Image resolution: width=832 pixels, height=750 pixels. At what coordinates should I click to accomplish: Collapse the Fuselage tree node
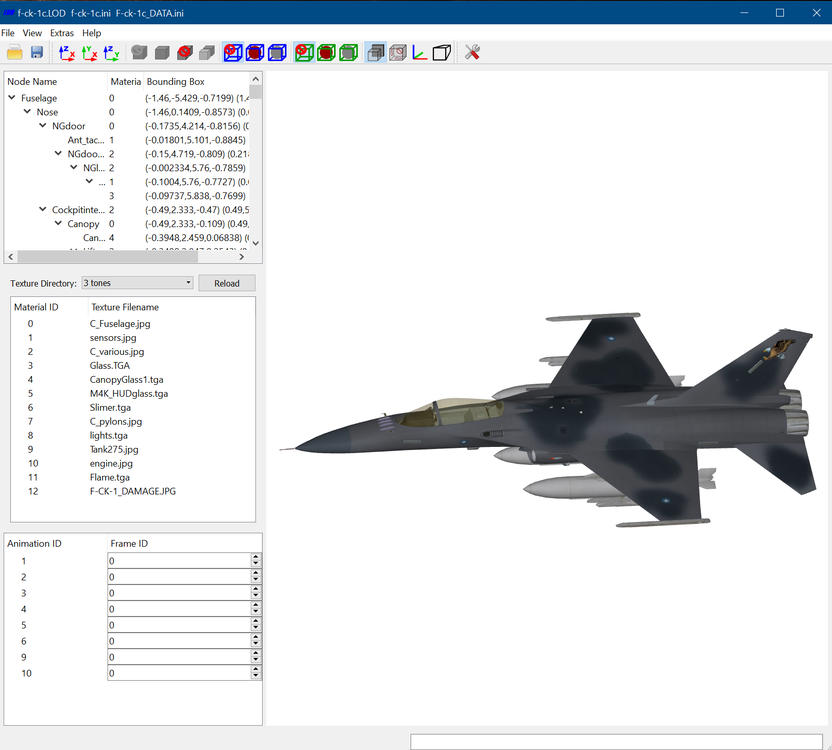point(12,98)
